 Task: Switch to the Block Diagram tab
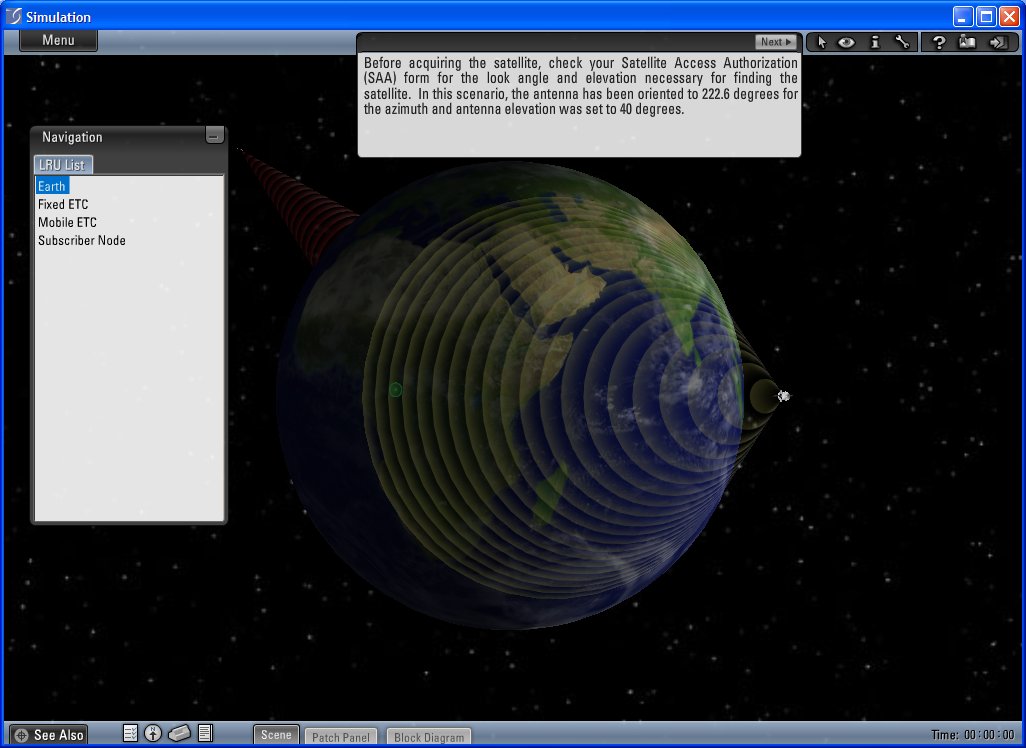pyautogui.click(x=429, y=737)
